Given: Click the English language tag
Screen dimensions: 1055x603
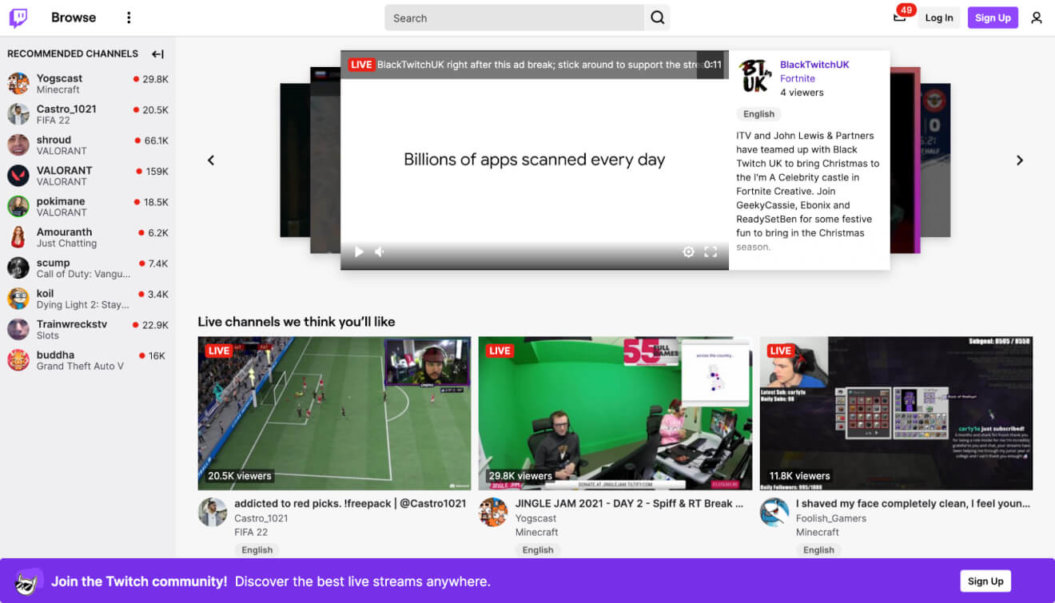Looking at the screenshot, I should point(758,113).
